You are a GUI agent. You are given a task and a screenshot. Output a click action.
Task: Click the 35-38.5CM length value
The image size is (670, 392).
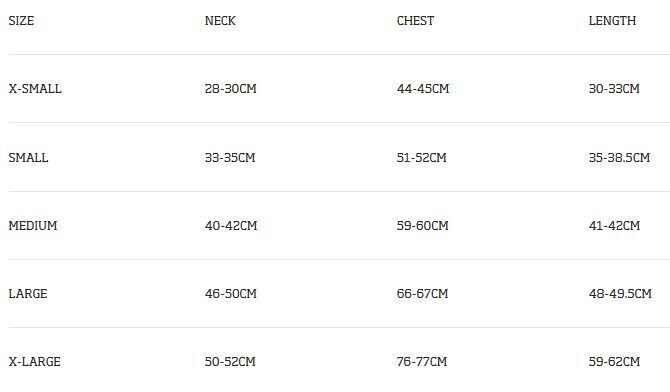click(x=619, y=157)
